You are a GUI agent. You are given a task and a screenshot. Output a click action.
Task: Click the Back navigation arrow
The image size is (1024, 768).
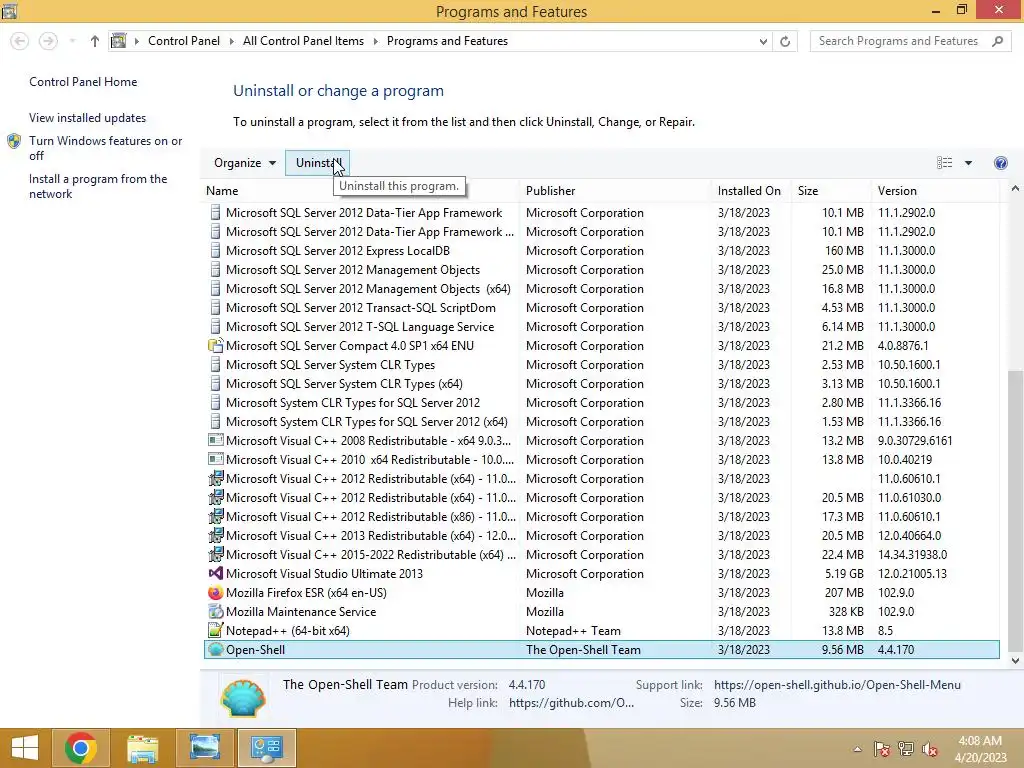(20, 41)
